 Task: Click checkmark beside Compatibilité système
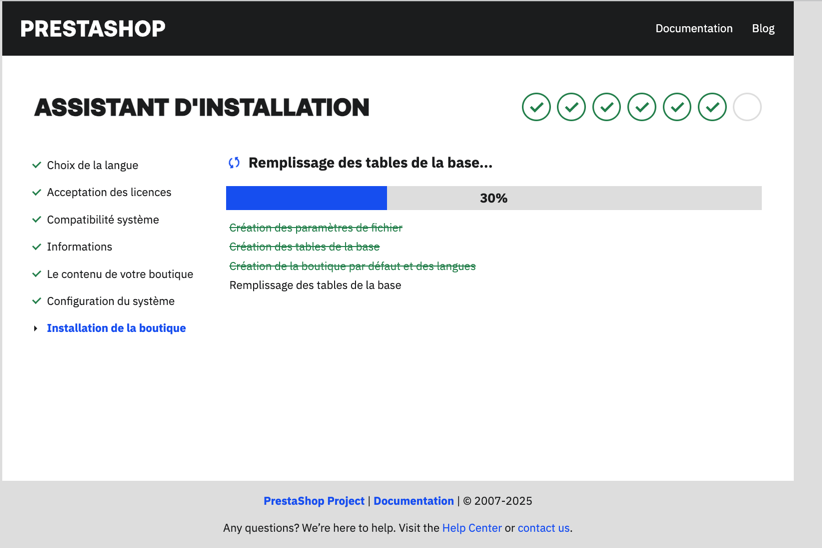pos(36,219)
